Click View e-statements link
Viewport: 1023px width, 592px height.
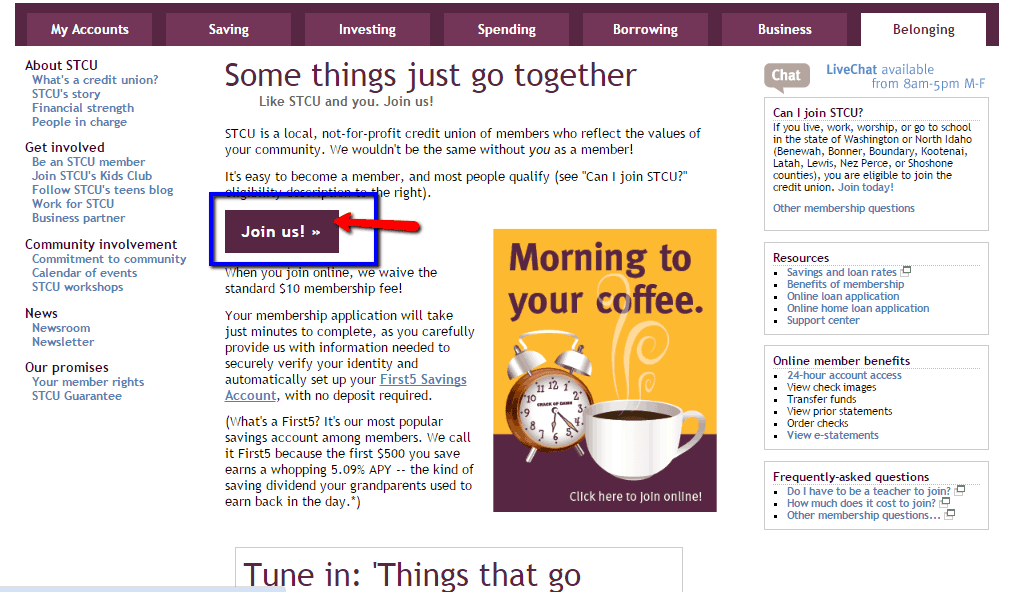click(832, 435)
